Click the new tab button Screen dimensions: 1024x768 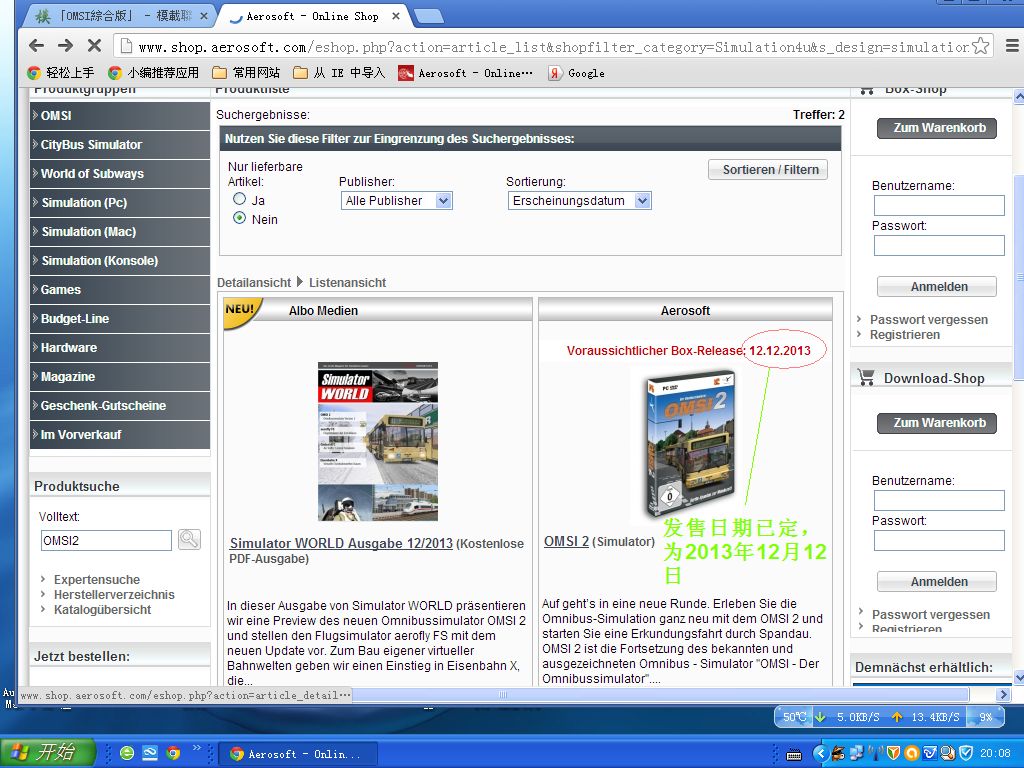428,16
